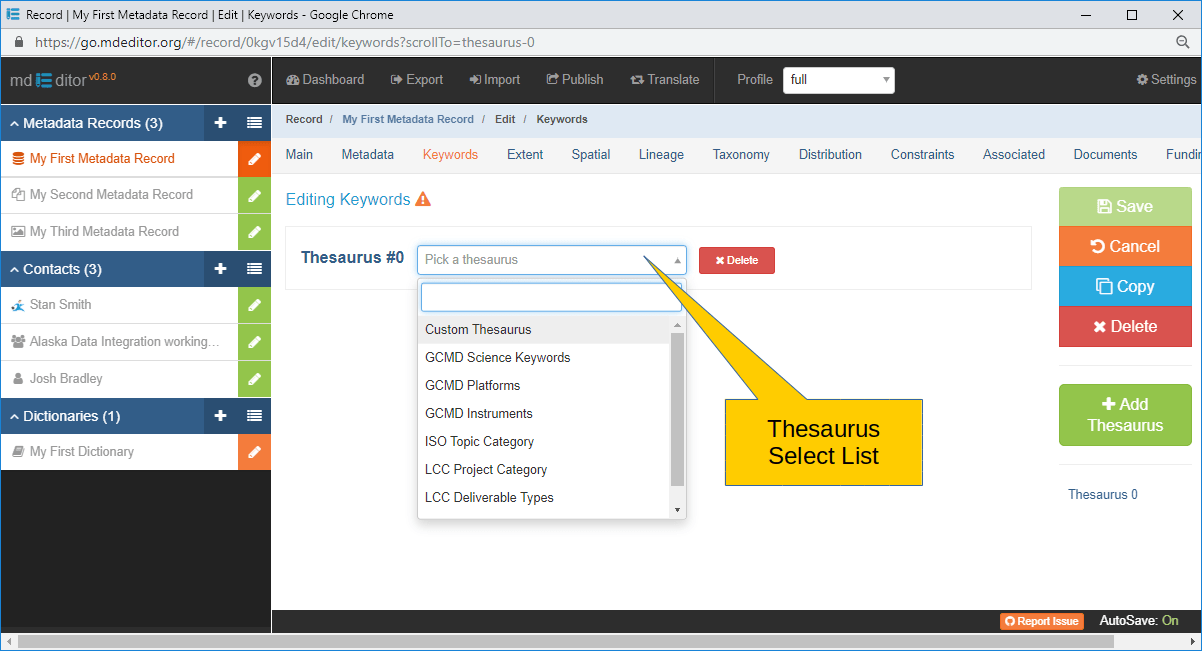Click the plus icon to add a new contact
This screenshot has width=1202, height=651.
coord(219,269)
